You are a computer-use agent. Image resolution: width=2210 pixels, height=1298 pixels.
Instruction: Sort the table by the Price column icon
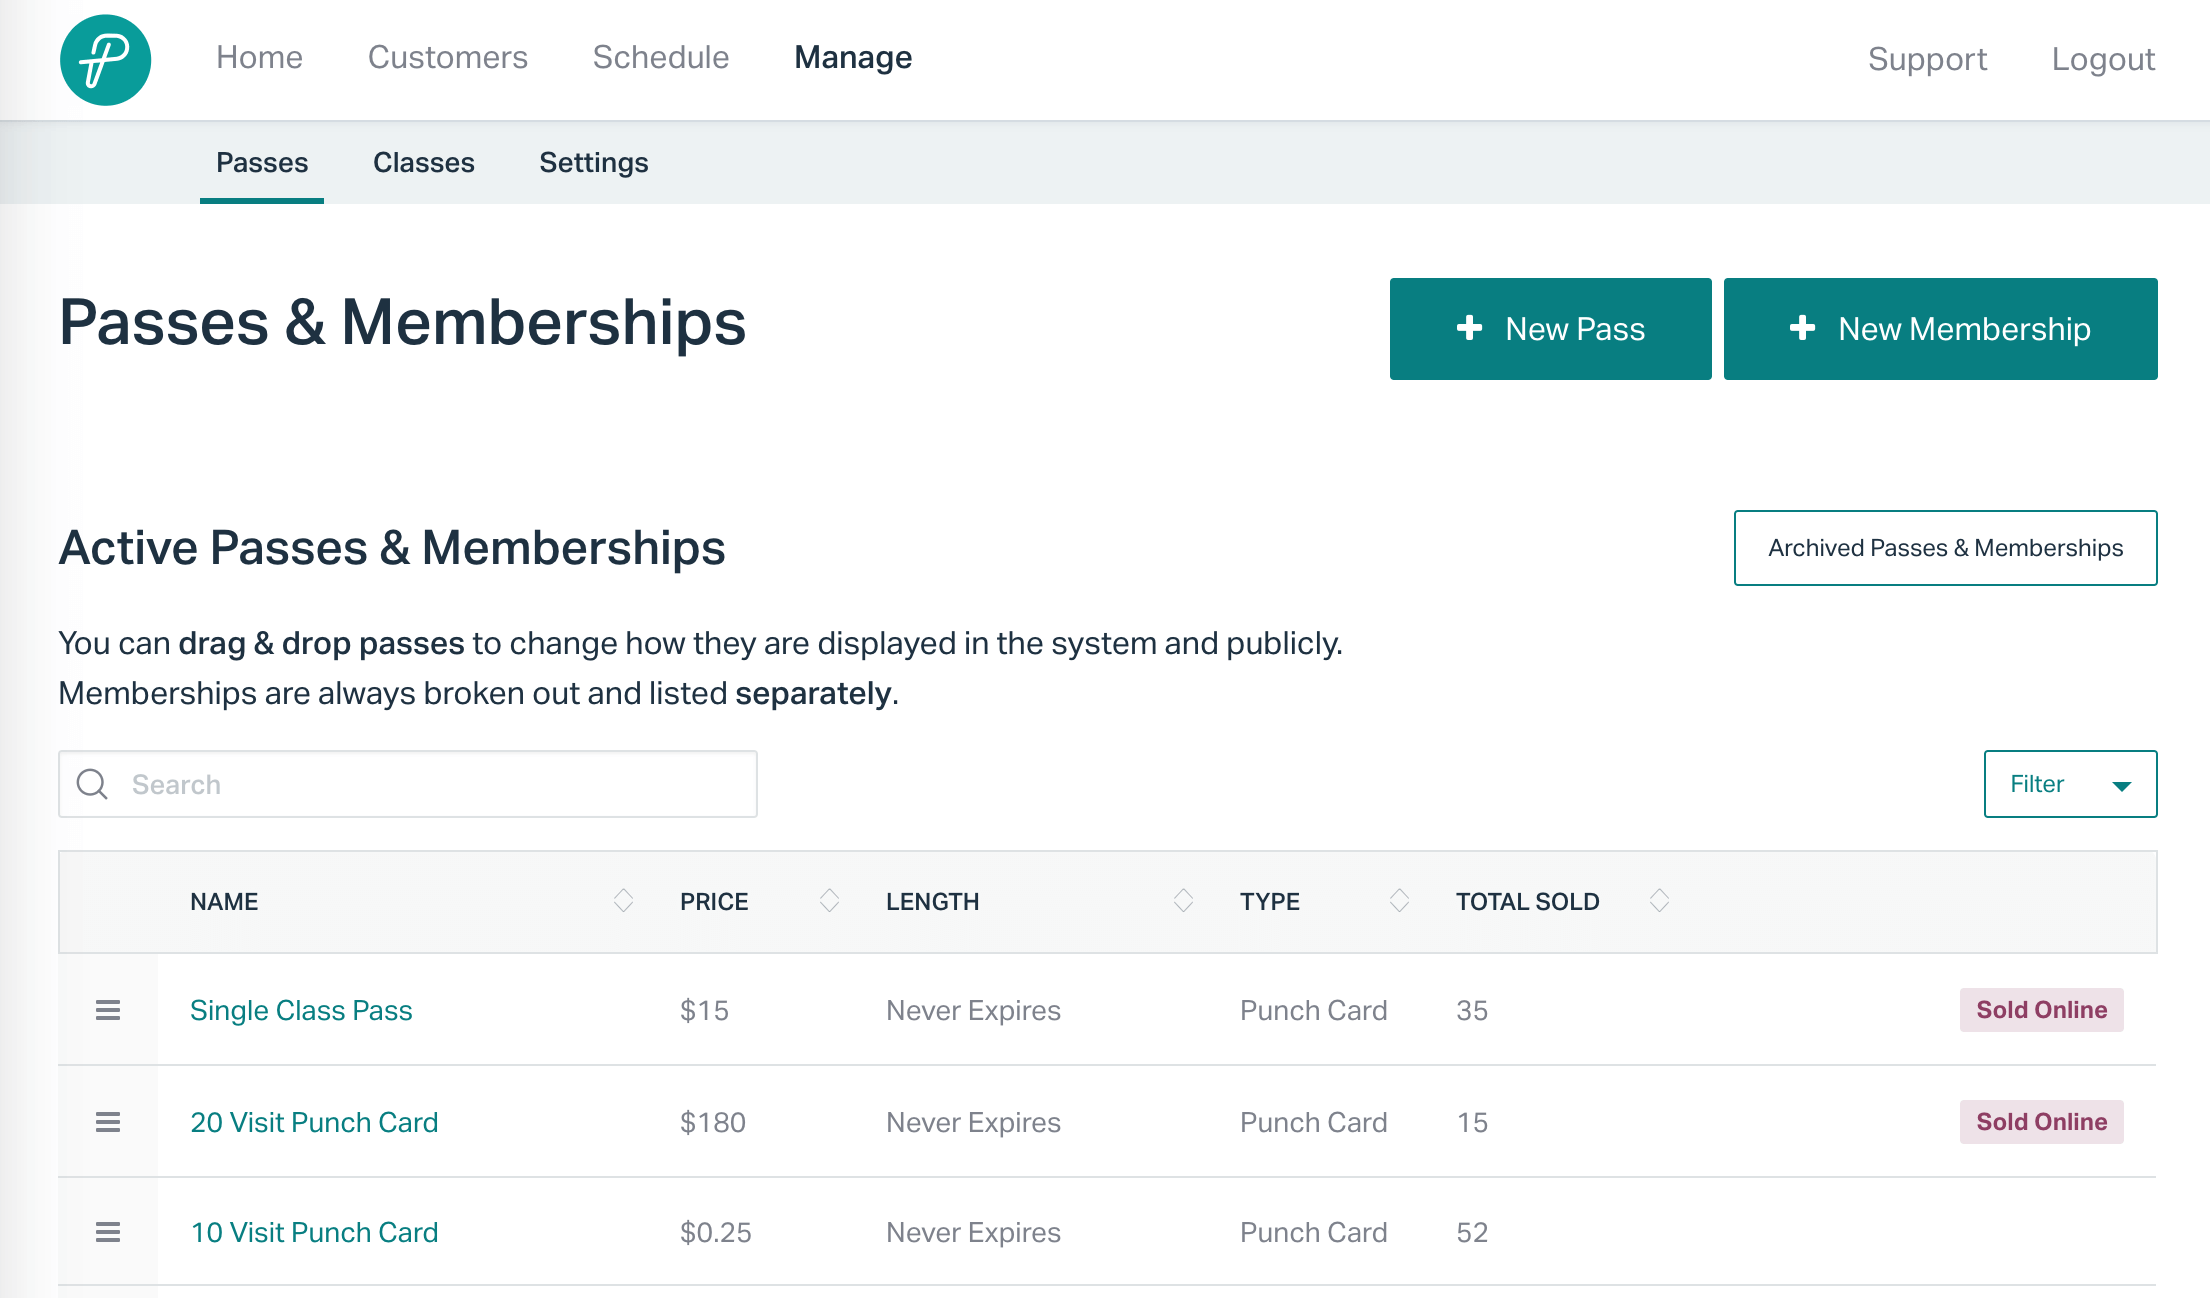829,901
